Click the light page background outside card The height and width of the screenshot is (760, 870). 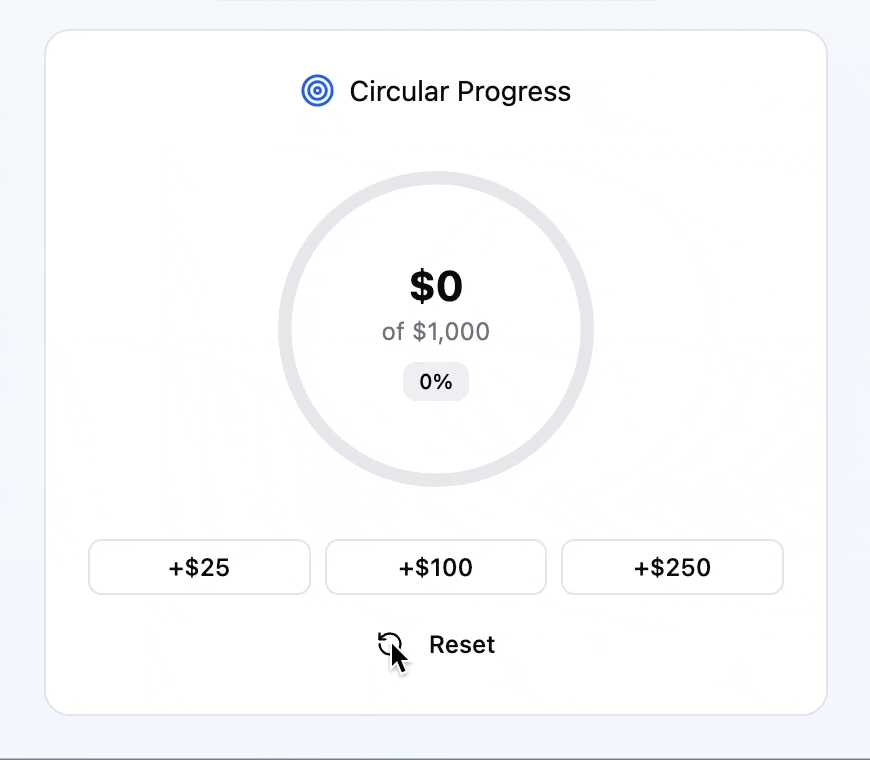click(22, 388)
